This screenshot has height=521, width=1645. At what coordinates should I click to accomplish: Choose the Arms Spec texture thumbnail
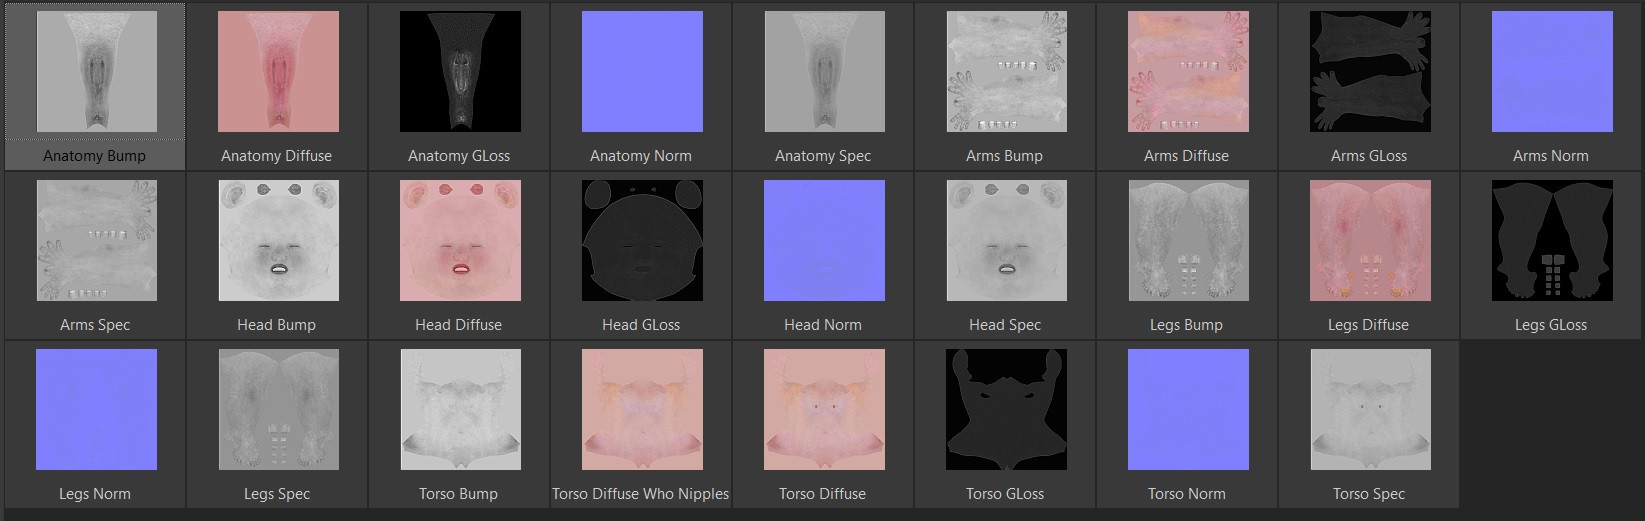96,241
